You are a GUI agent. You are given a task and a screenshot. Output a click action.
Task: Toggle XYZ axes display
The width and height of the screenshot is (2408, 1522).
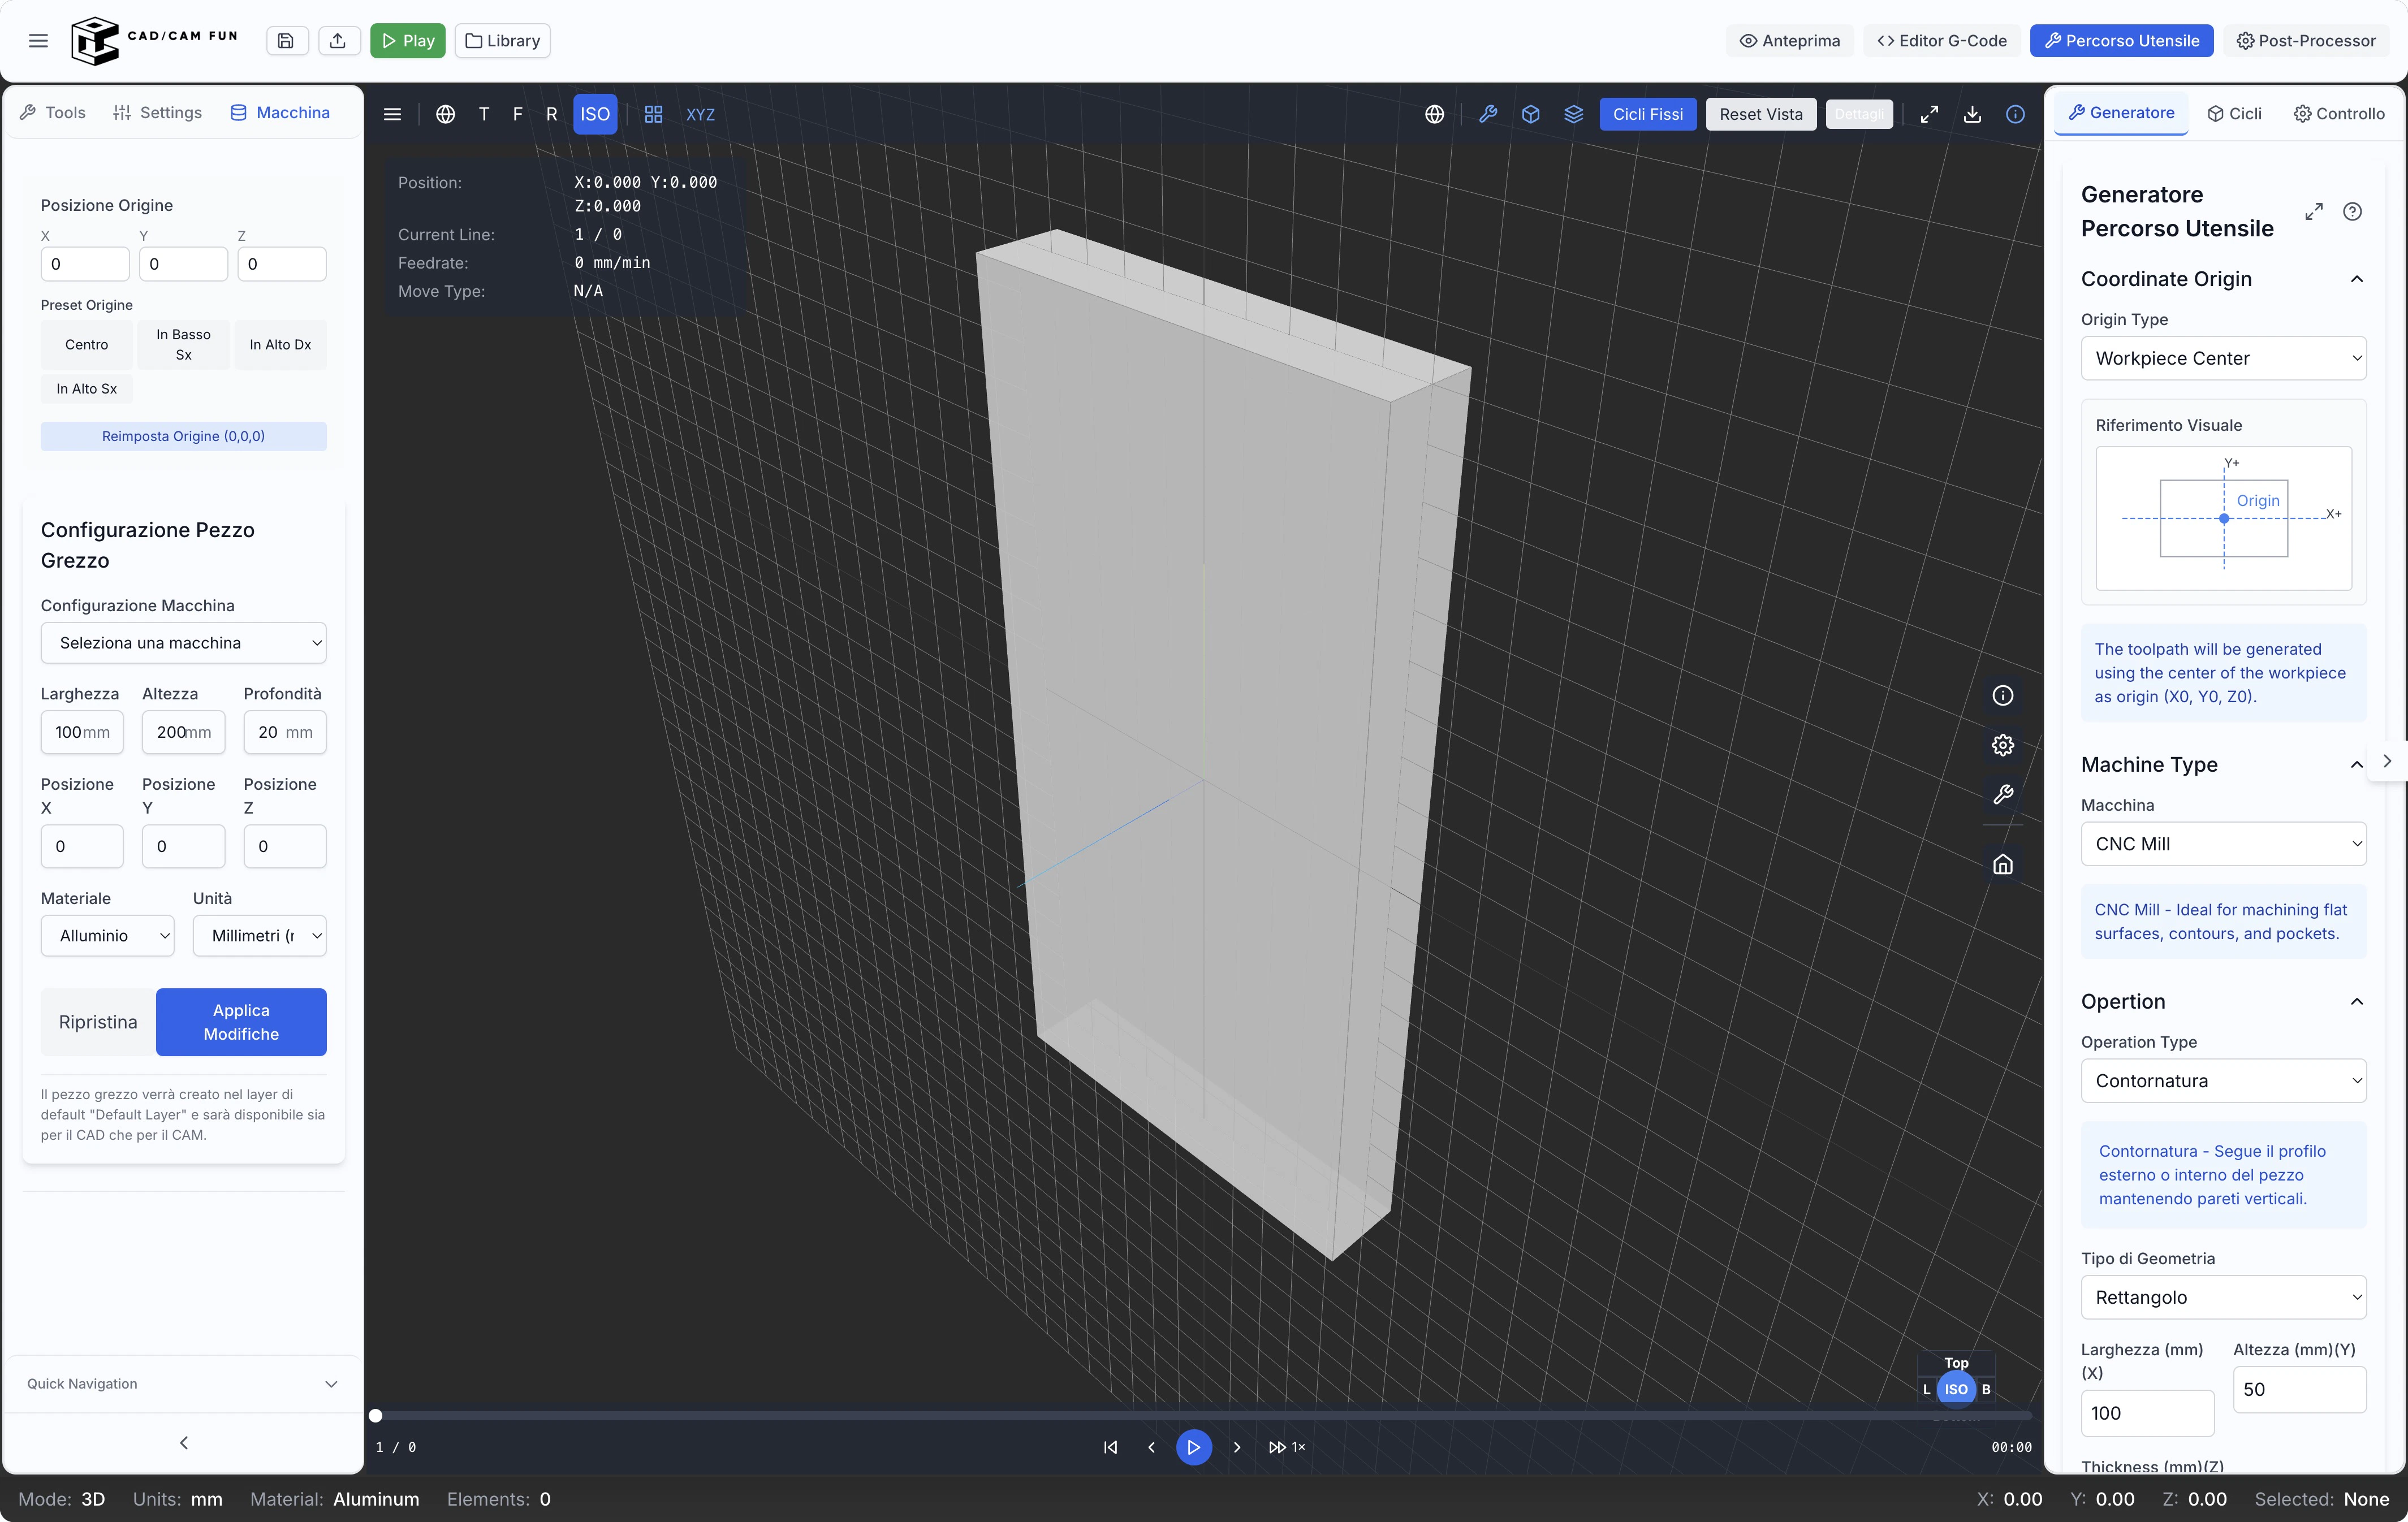tap(700, 114)
